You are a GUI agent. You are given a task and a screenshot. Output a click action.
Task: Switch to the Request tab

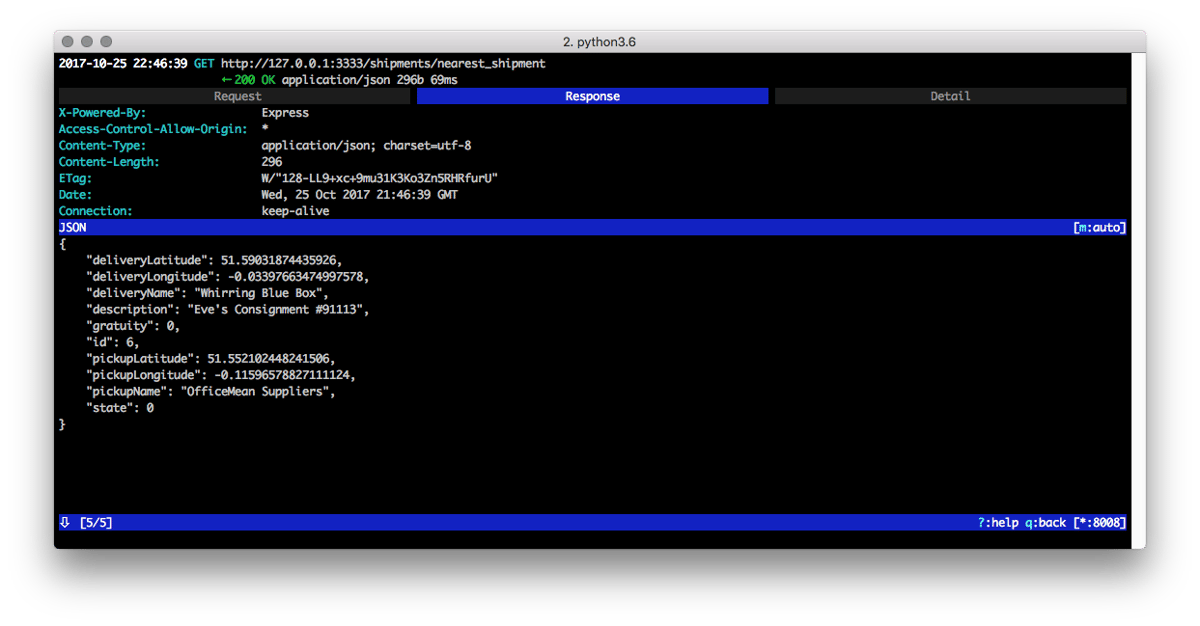(236, 95)
